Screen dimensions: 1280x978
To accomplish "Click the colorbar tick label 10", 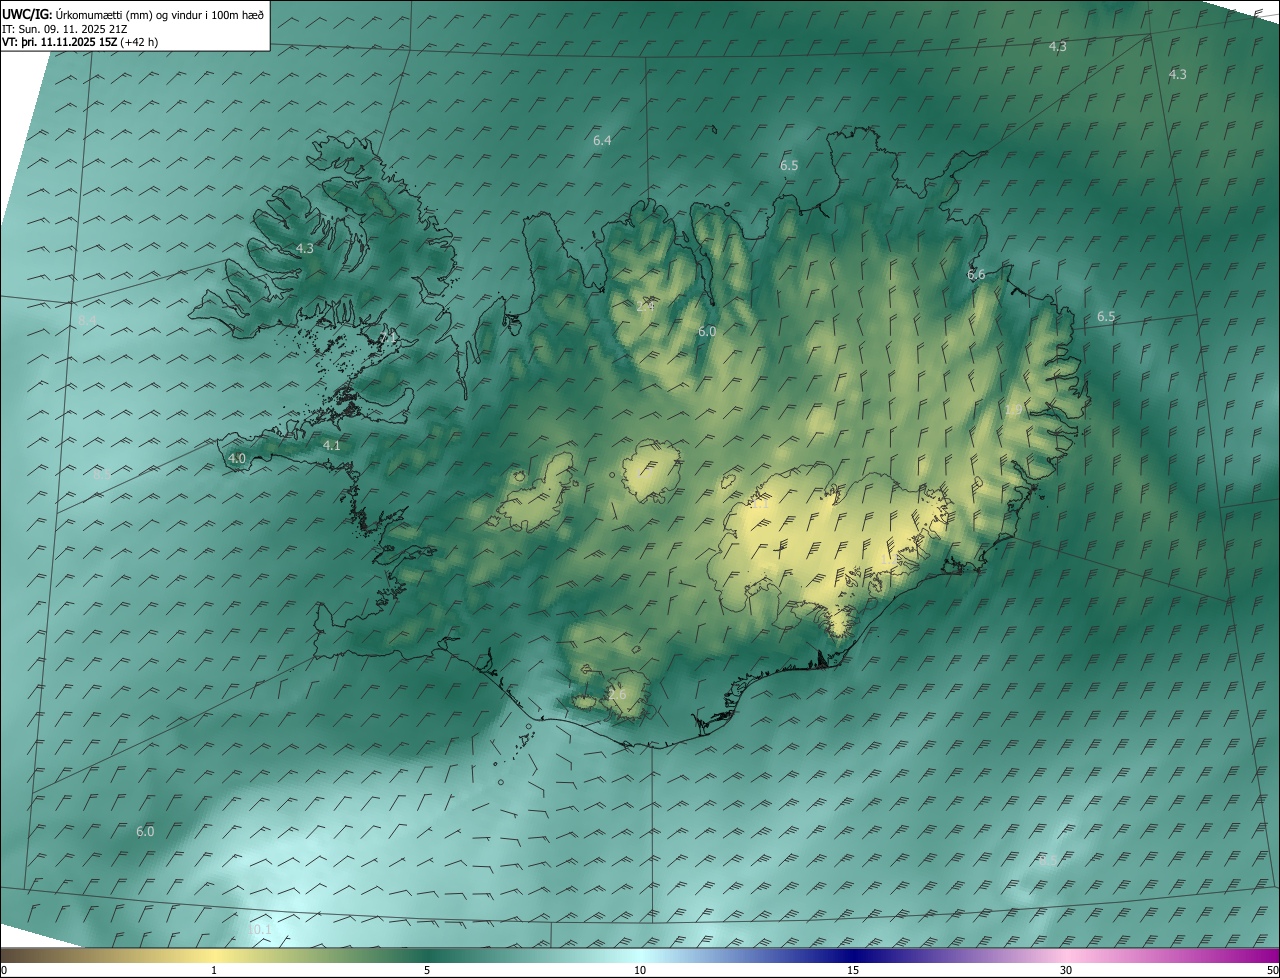I will pyautogui.click(x=640, y=970).
